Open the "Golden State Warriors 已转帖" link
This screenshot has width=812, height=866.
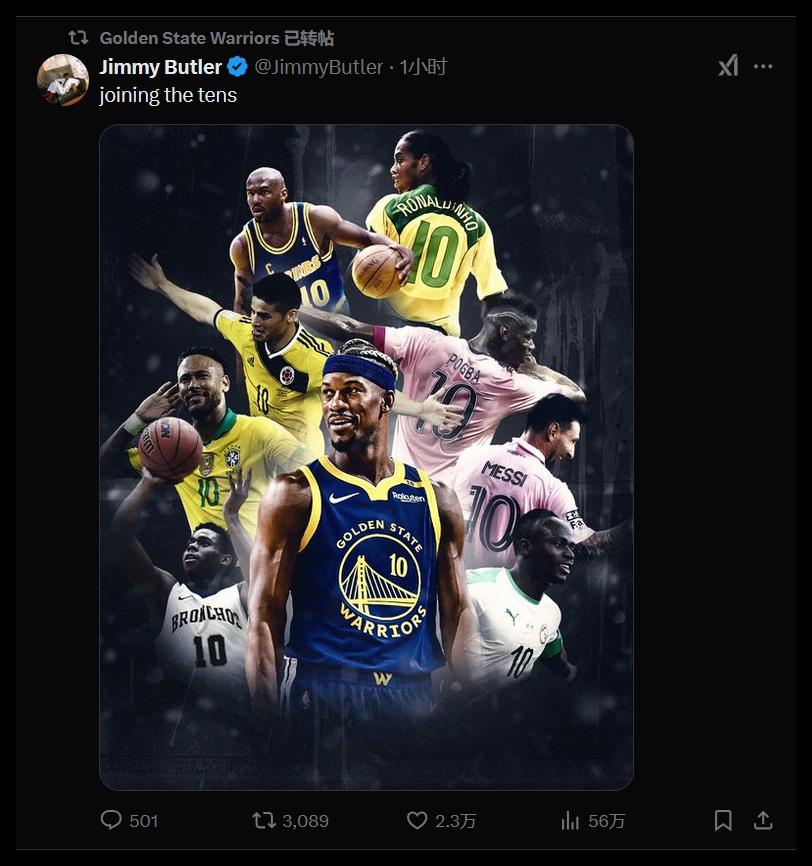[216, 38]
